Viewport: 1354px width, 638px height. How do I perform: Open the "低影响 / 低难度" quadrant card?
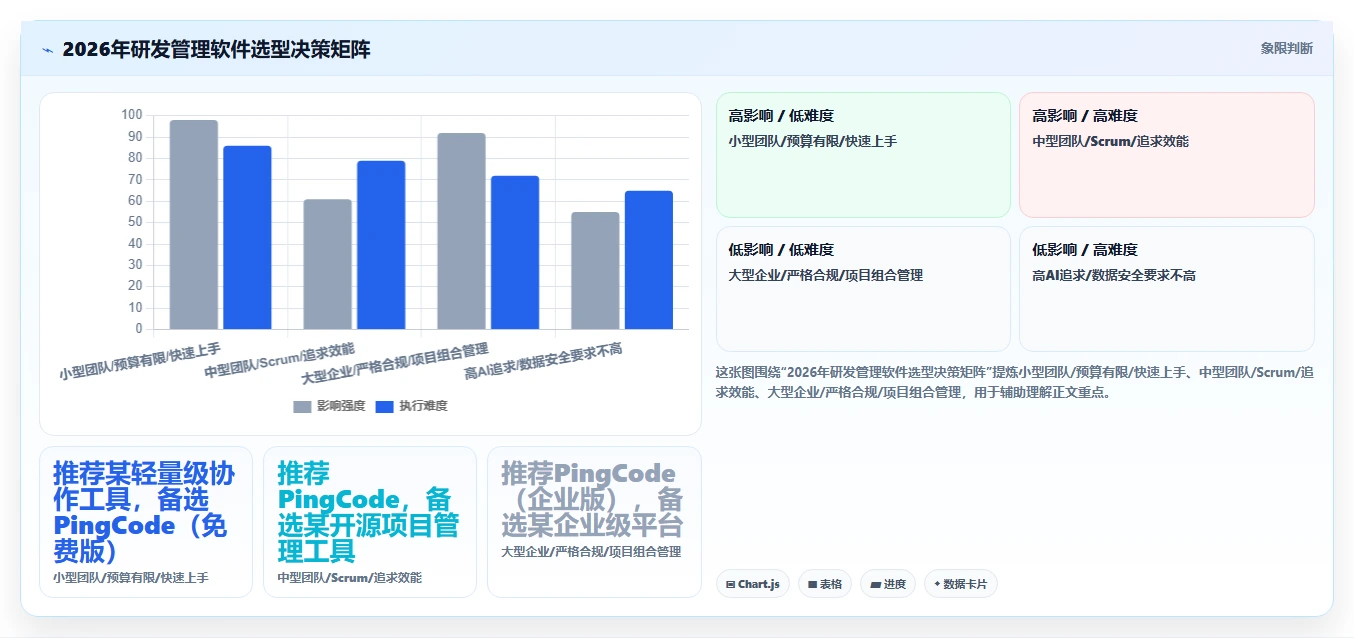(x=863, y=289)
